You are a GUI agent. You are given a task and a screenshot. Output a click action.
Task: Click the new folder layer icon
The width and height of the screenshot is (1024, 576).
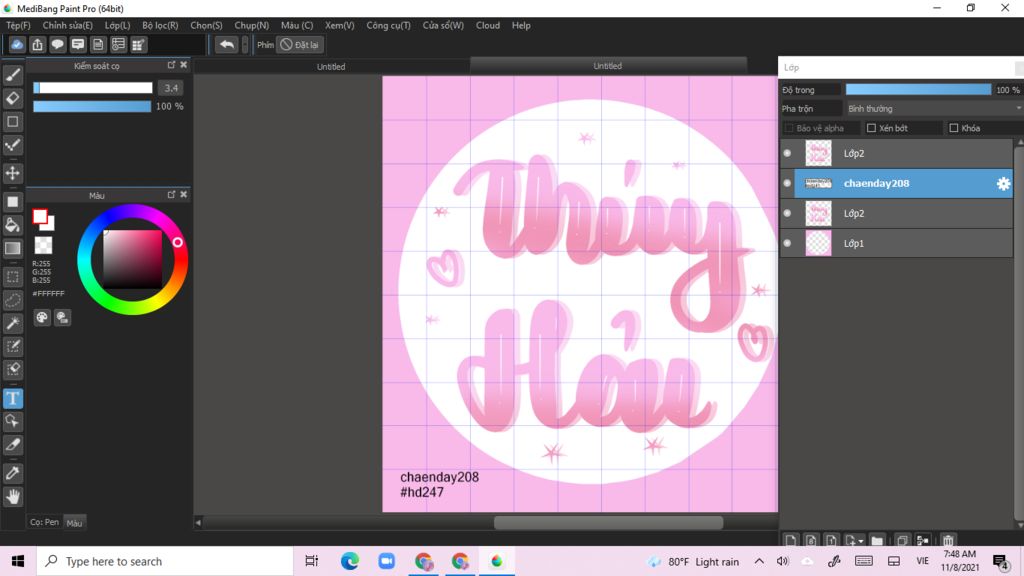coord(877,541)
